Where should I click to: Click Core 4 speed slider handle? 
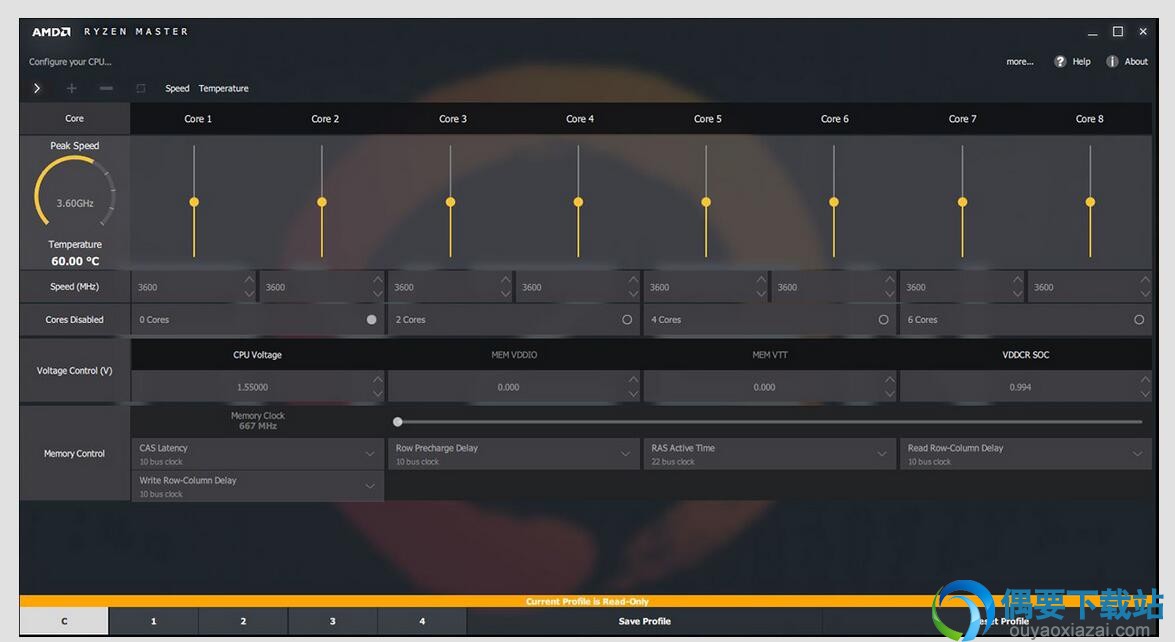579,202
